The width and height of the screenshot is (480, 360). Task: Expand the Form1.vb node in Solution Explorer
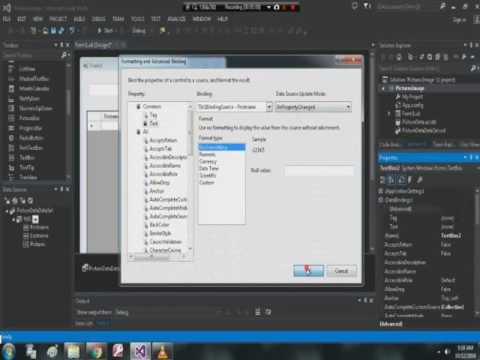[389, 114]
